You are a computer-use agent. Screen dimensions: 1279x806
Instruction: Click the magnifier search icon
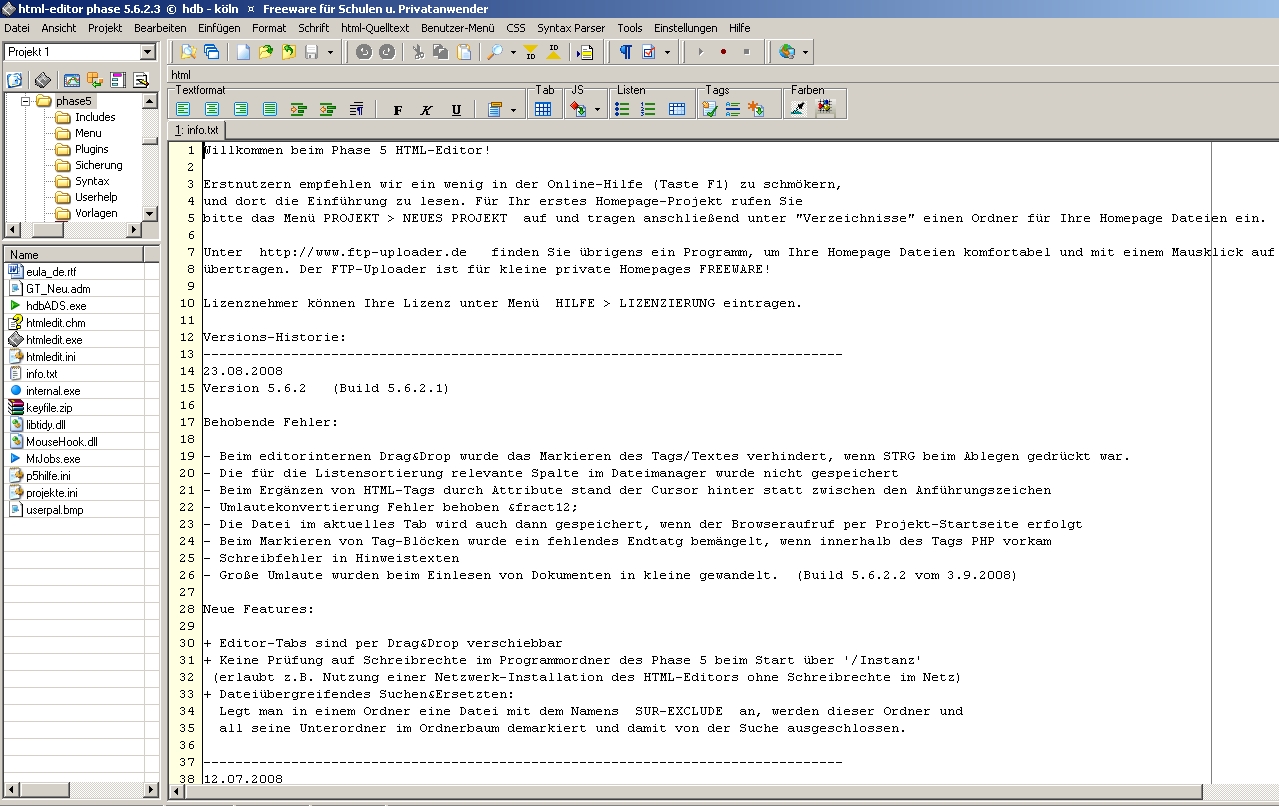(495, 52)
